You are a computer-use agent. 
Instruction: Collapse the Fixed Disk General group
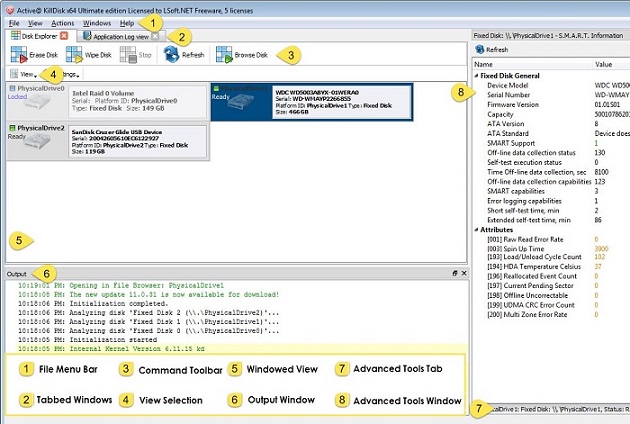tap(477, 76)
